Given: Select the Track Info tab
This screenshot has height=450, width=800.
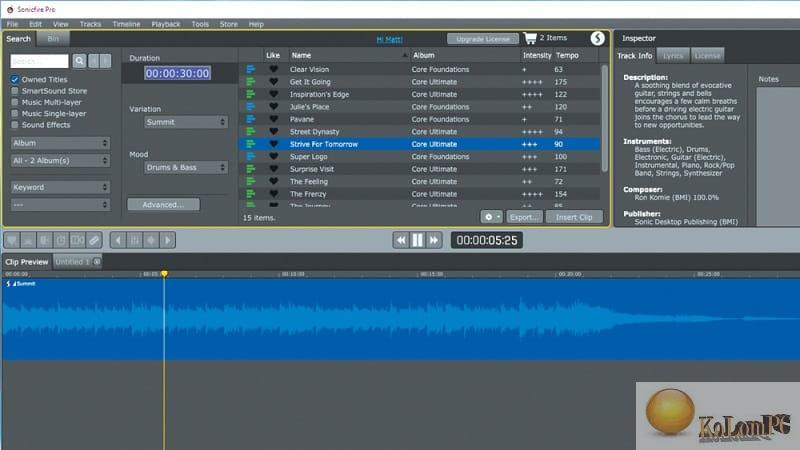Looking at the screenshot, I should 635,56.
